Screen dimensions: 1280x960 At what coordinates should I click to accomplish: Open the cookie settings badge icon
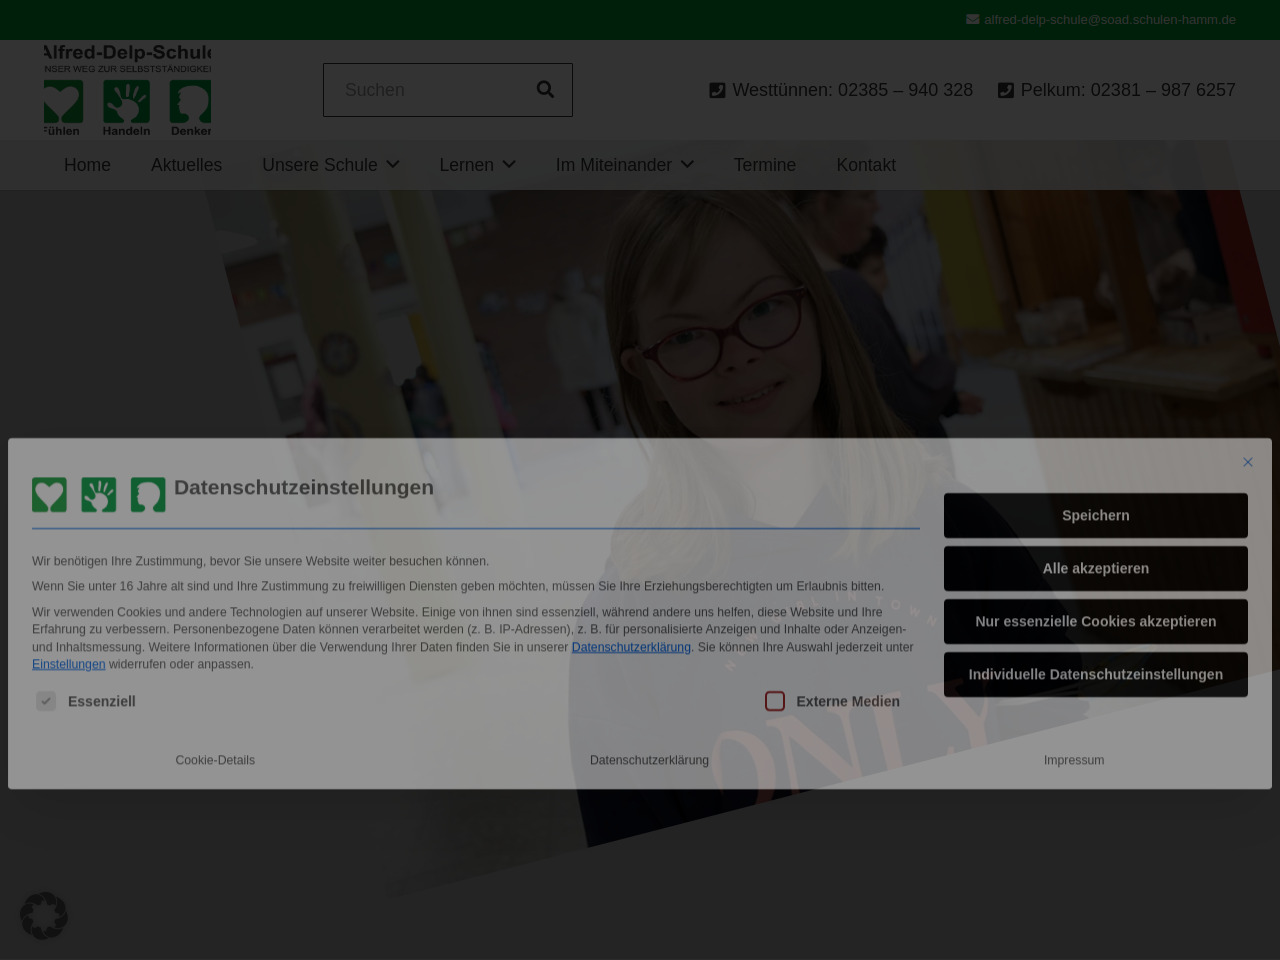(44, 915)
